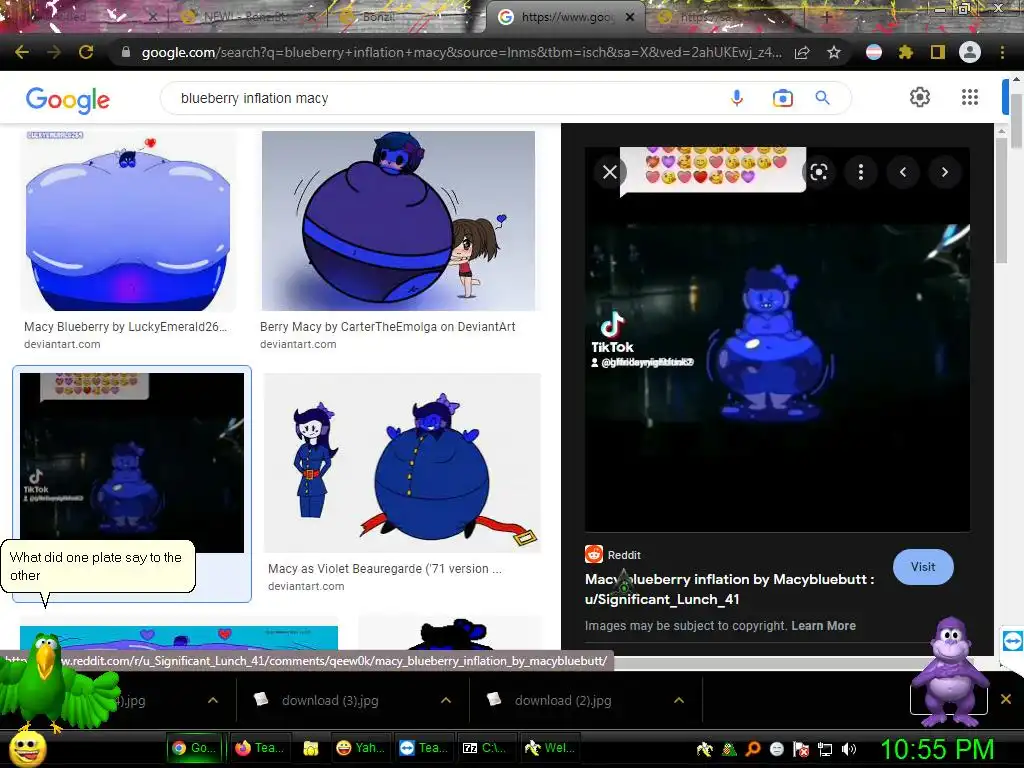
Task: Start voice search with the microphone icon
Action: [x=737, y=98]
